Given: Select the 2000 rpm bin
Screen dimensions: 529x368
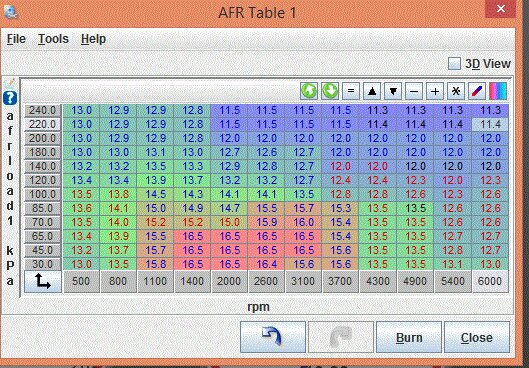Looking at the screenshot, I should [x=229, y=281].
